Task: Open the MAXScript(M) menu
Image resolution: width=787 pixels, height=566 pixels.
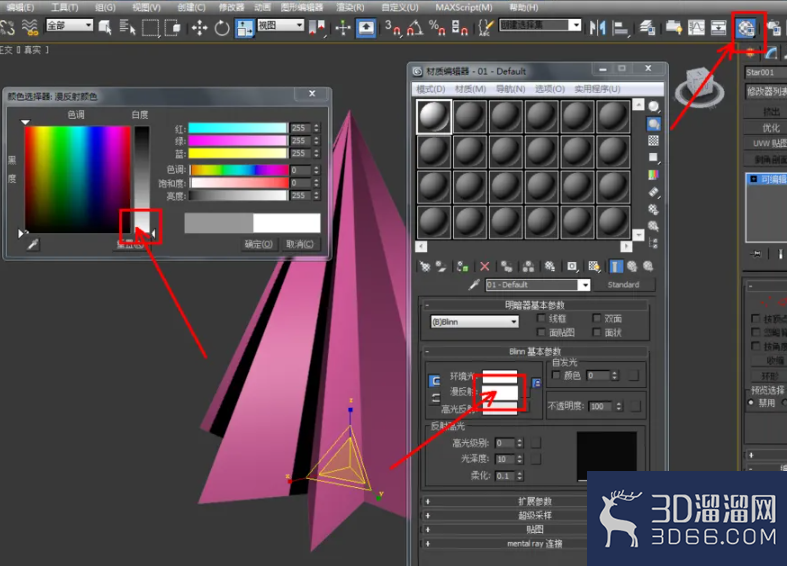Action: point(464,8)
